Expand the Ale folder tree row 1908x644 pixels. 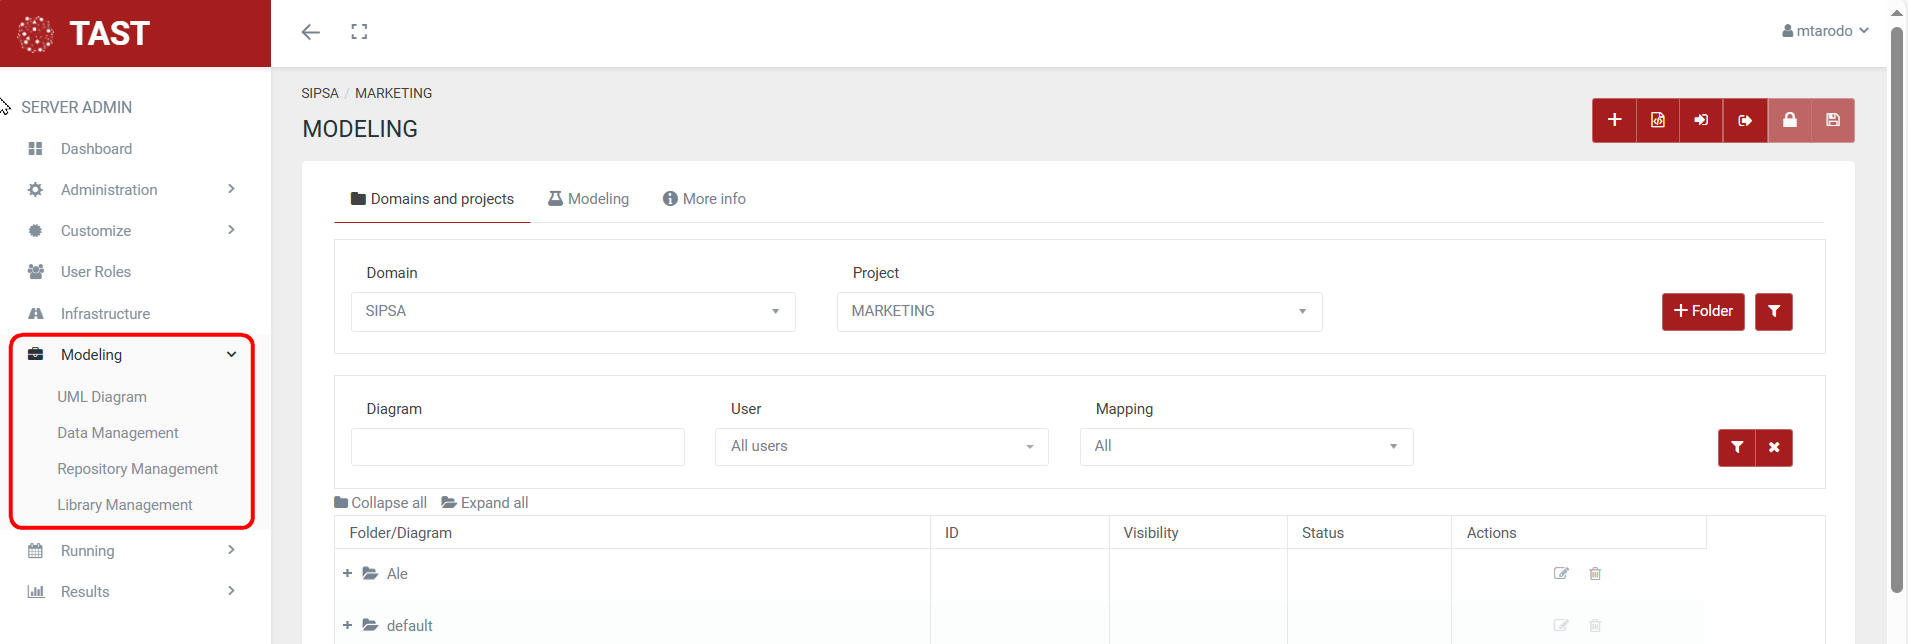(347, 574)
